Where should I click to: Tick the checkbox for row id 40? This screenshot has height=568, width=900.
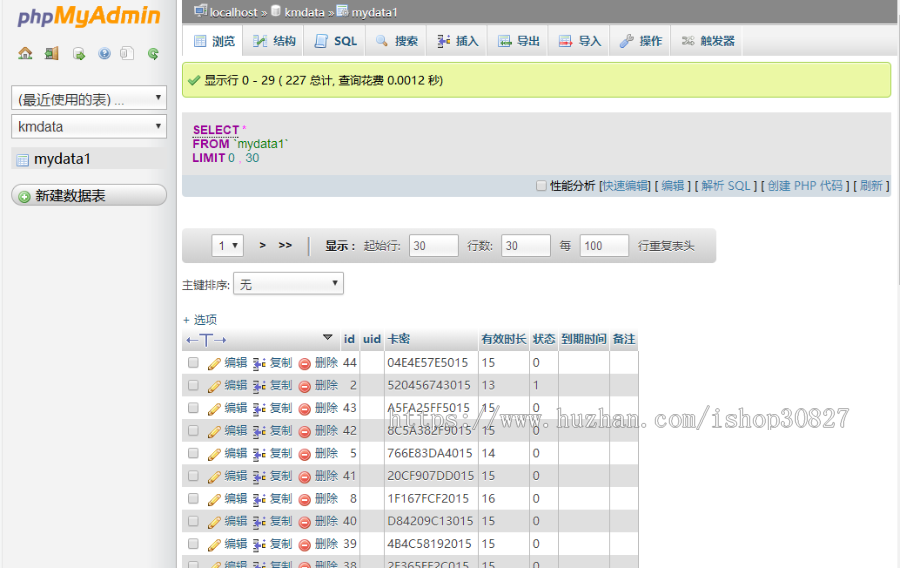[x=193, y=521]
